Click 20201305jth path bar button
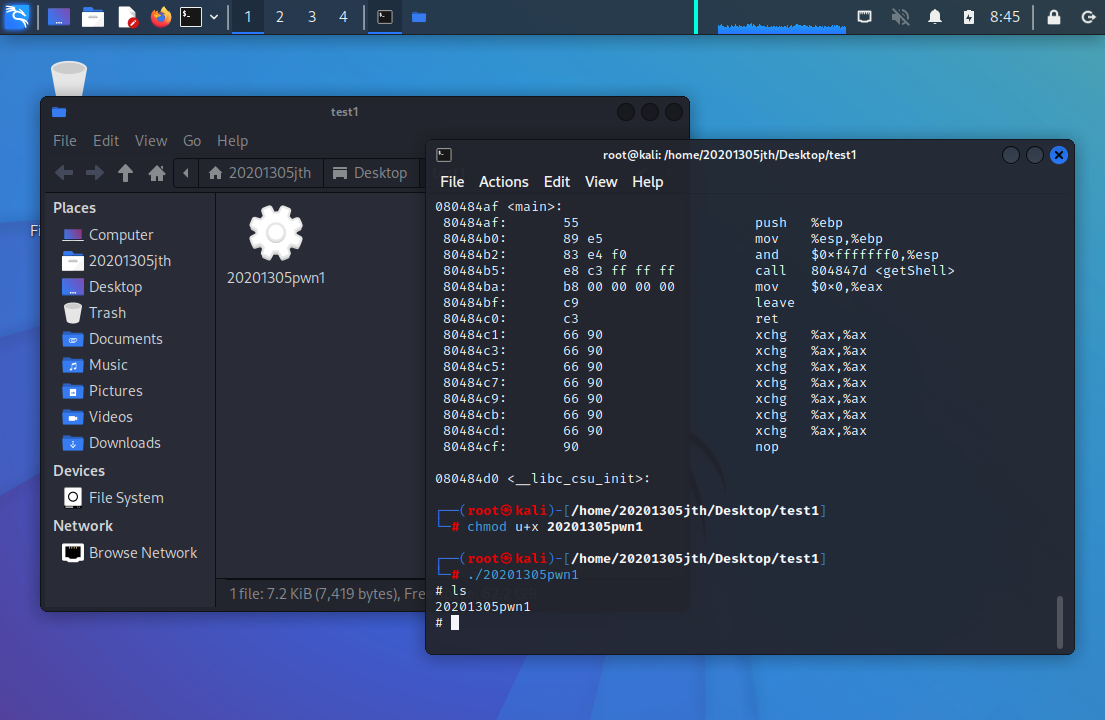 tap(261, 173)
